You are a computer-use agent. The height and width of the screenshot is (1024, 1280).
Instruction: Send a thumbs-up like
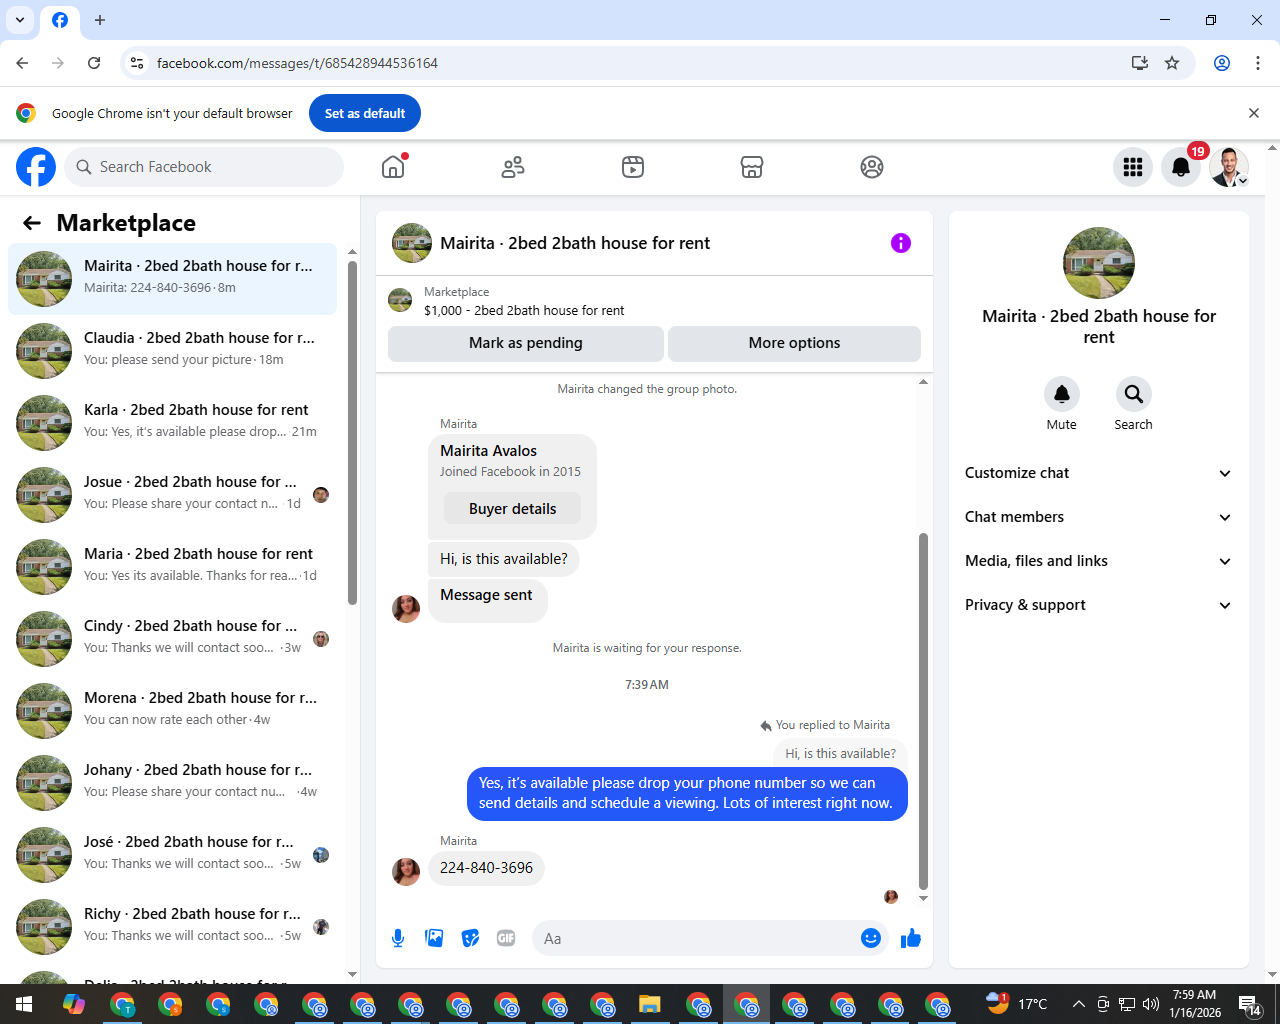click(x=911, y=938)
